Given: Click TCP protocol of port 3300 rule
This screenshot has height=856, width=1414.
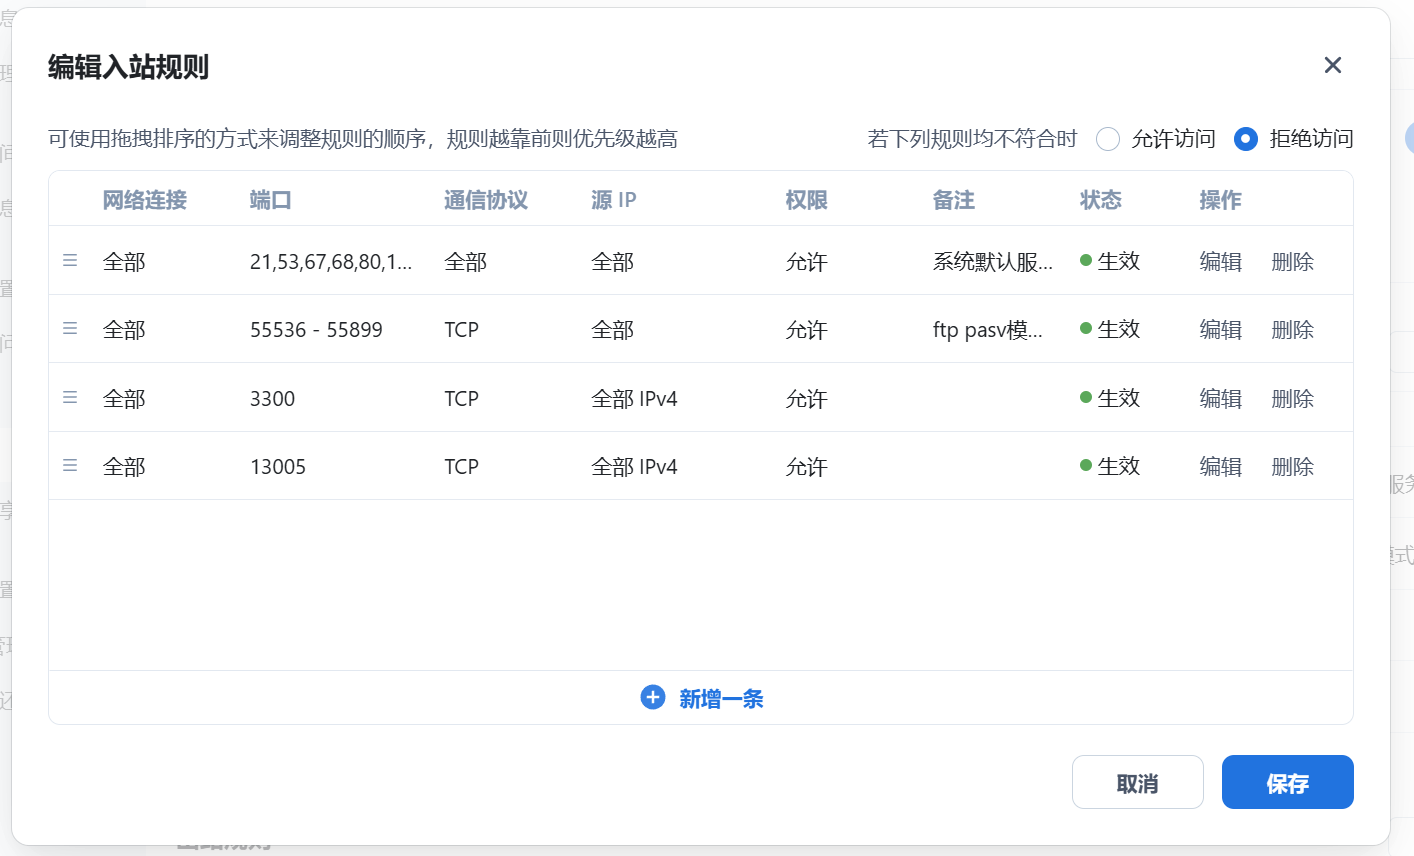Looking at the screenshot, I should pyautogui.click(x=461, y=399).
